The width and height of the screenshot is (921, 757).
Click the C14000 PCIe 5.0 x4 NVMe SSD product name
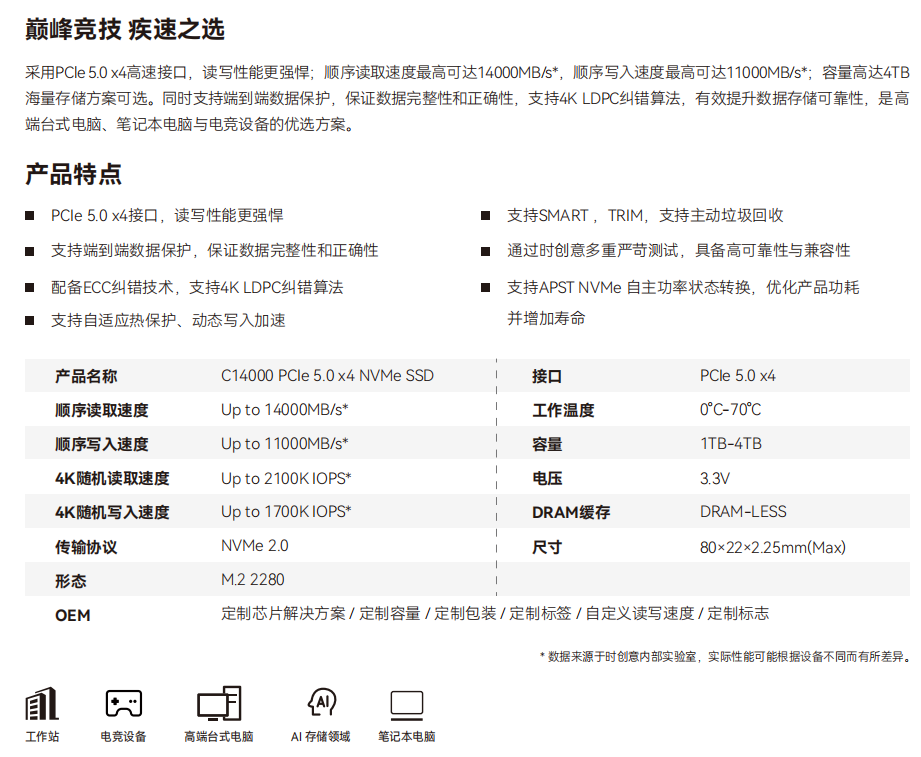[327, 376]
